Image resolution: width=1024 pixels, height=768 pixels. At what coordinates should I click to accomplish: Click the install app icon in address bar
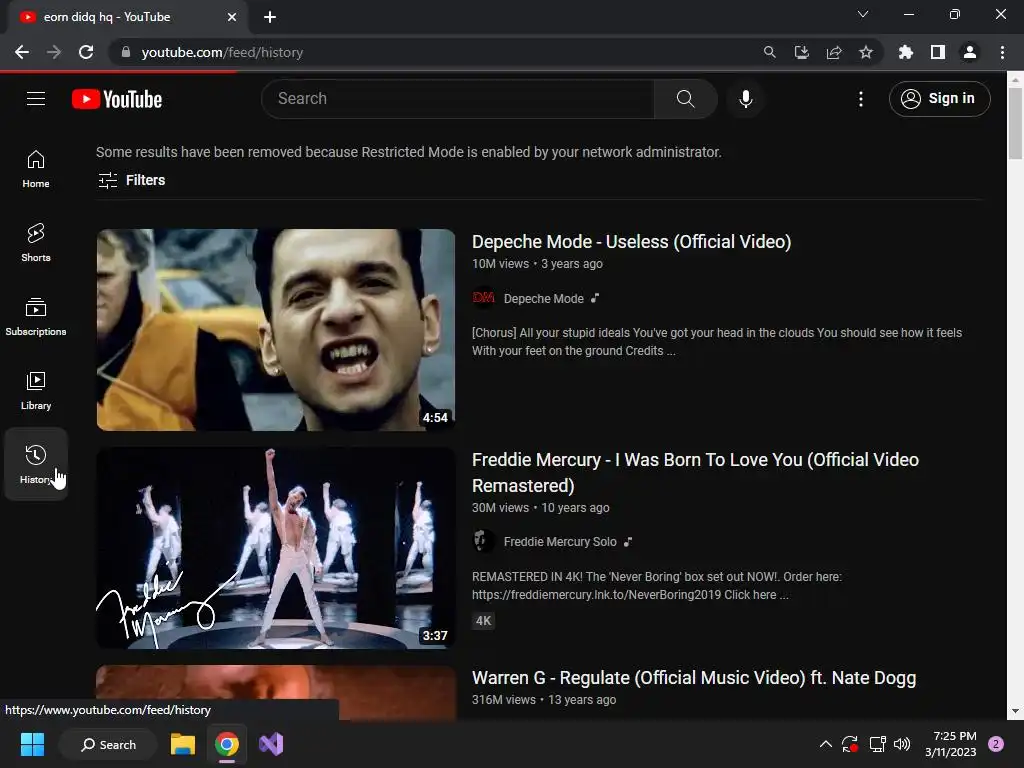801,52
